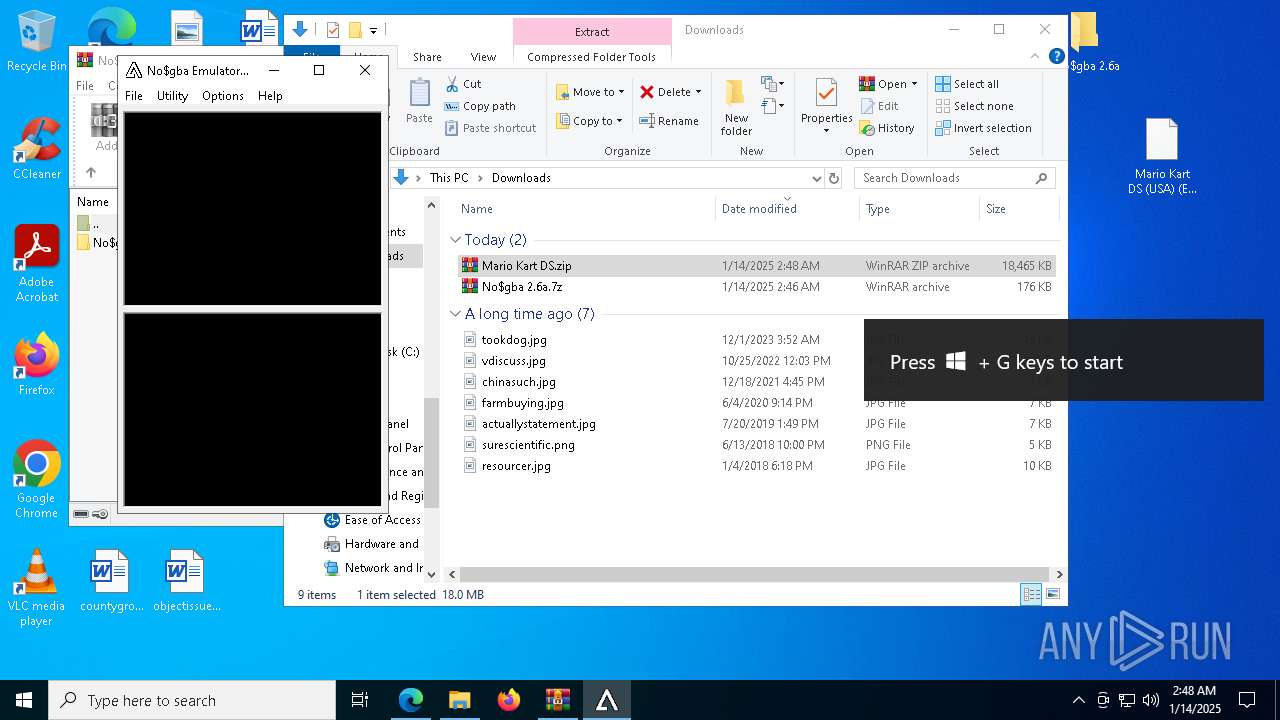Open the Recycle Bin desktop icon
The image size is (1280, 720).
click(x=36, y=41)
